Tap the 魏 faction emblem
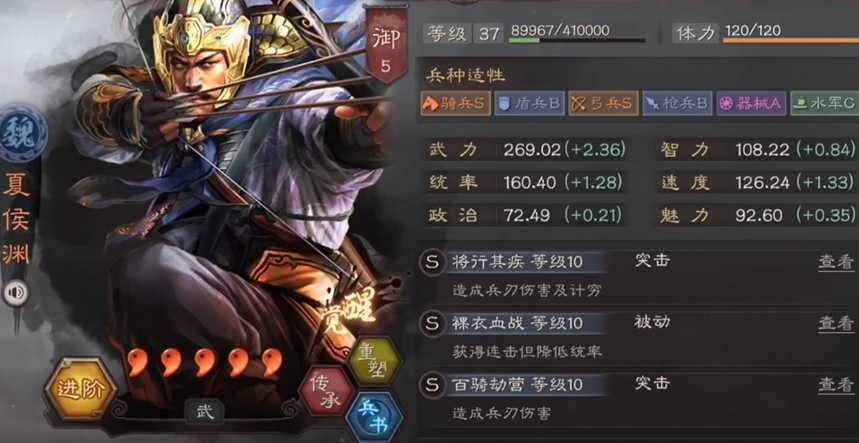Screen dimensions: 859x443 pyautogui.click(x=22, y=135)
